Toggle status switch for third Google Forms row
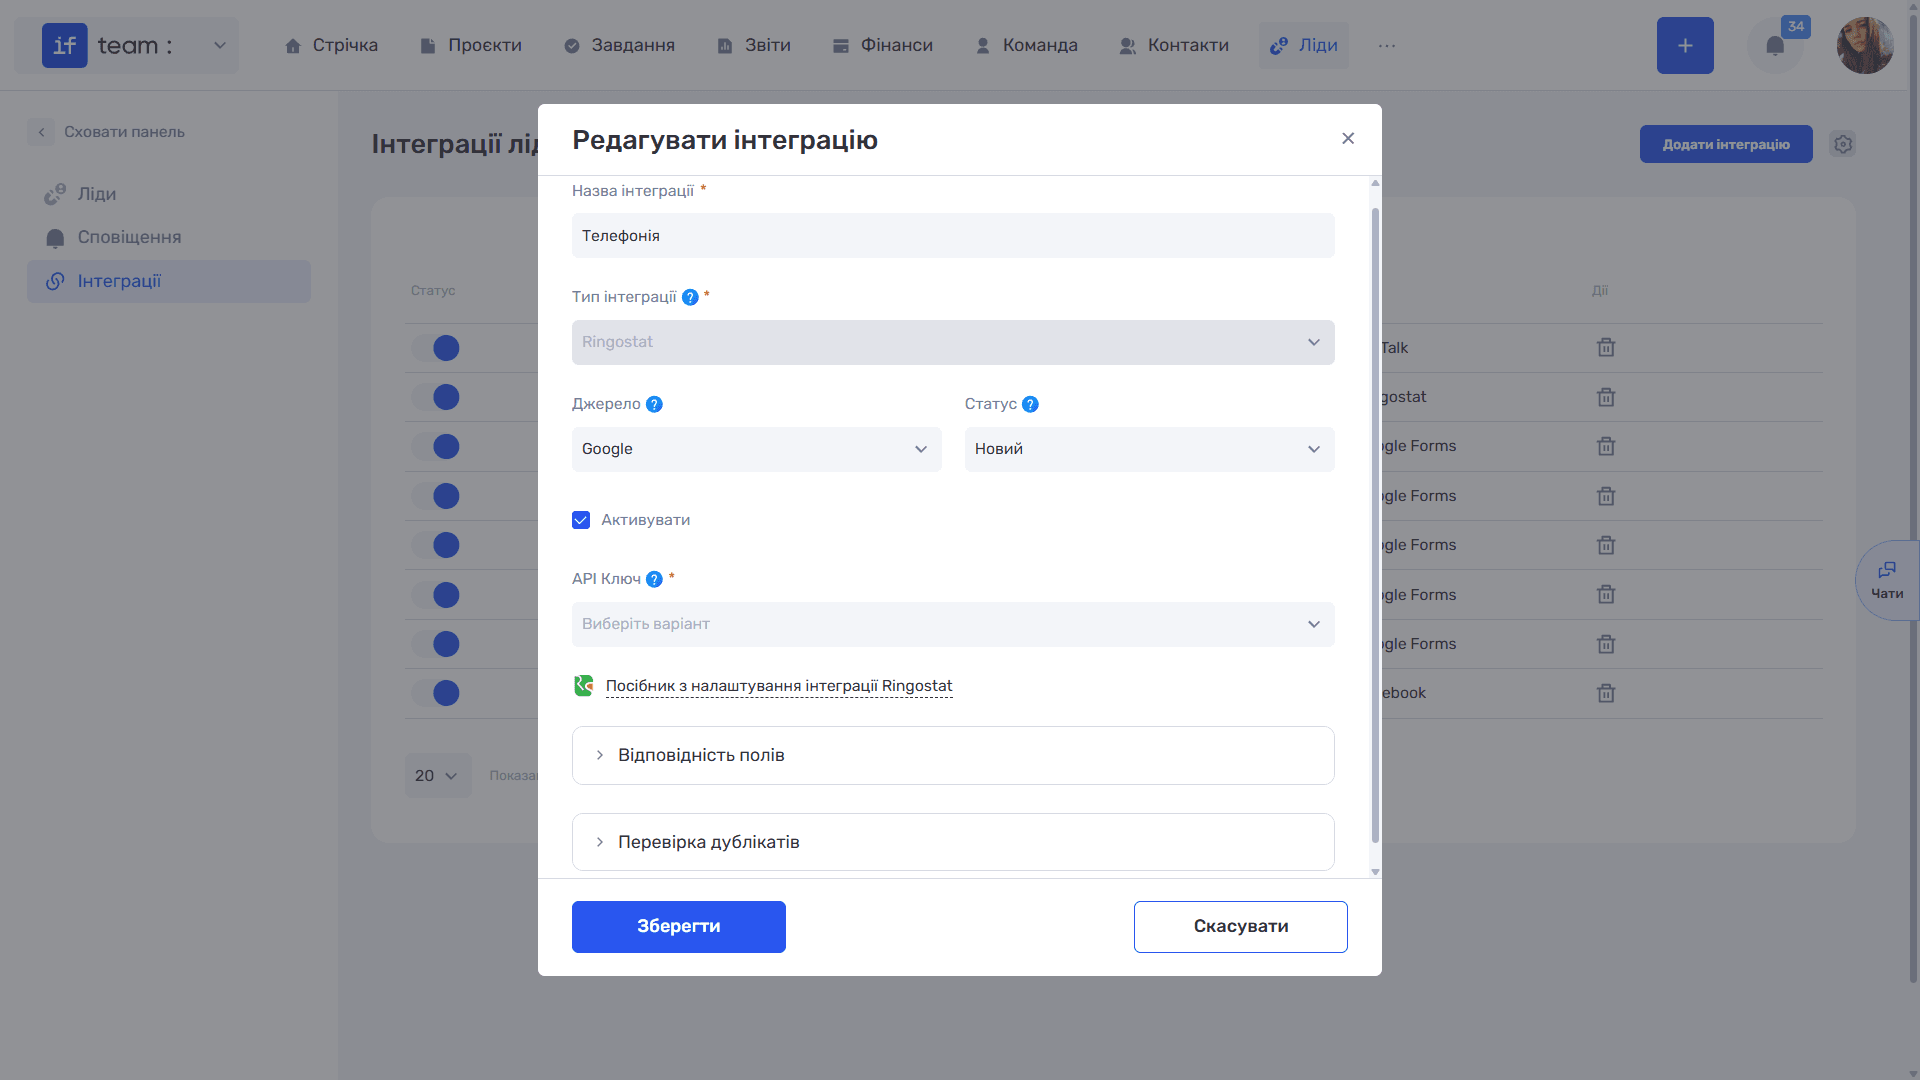This screenshot has height=1080, width=1920. [436, 545]
